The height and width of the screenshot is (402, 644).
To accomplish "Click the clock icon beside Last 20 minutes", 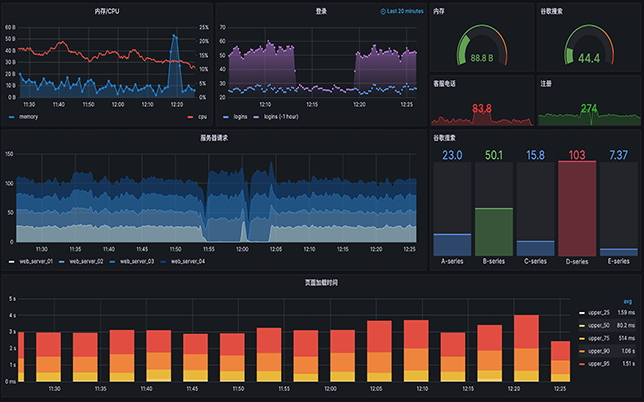I will 384,12.
